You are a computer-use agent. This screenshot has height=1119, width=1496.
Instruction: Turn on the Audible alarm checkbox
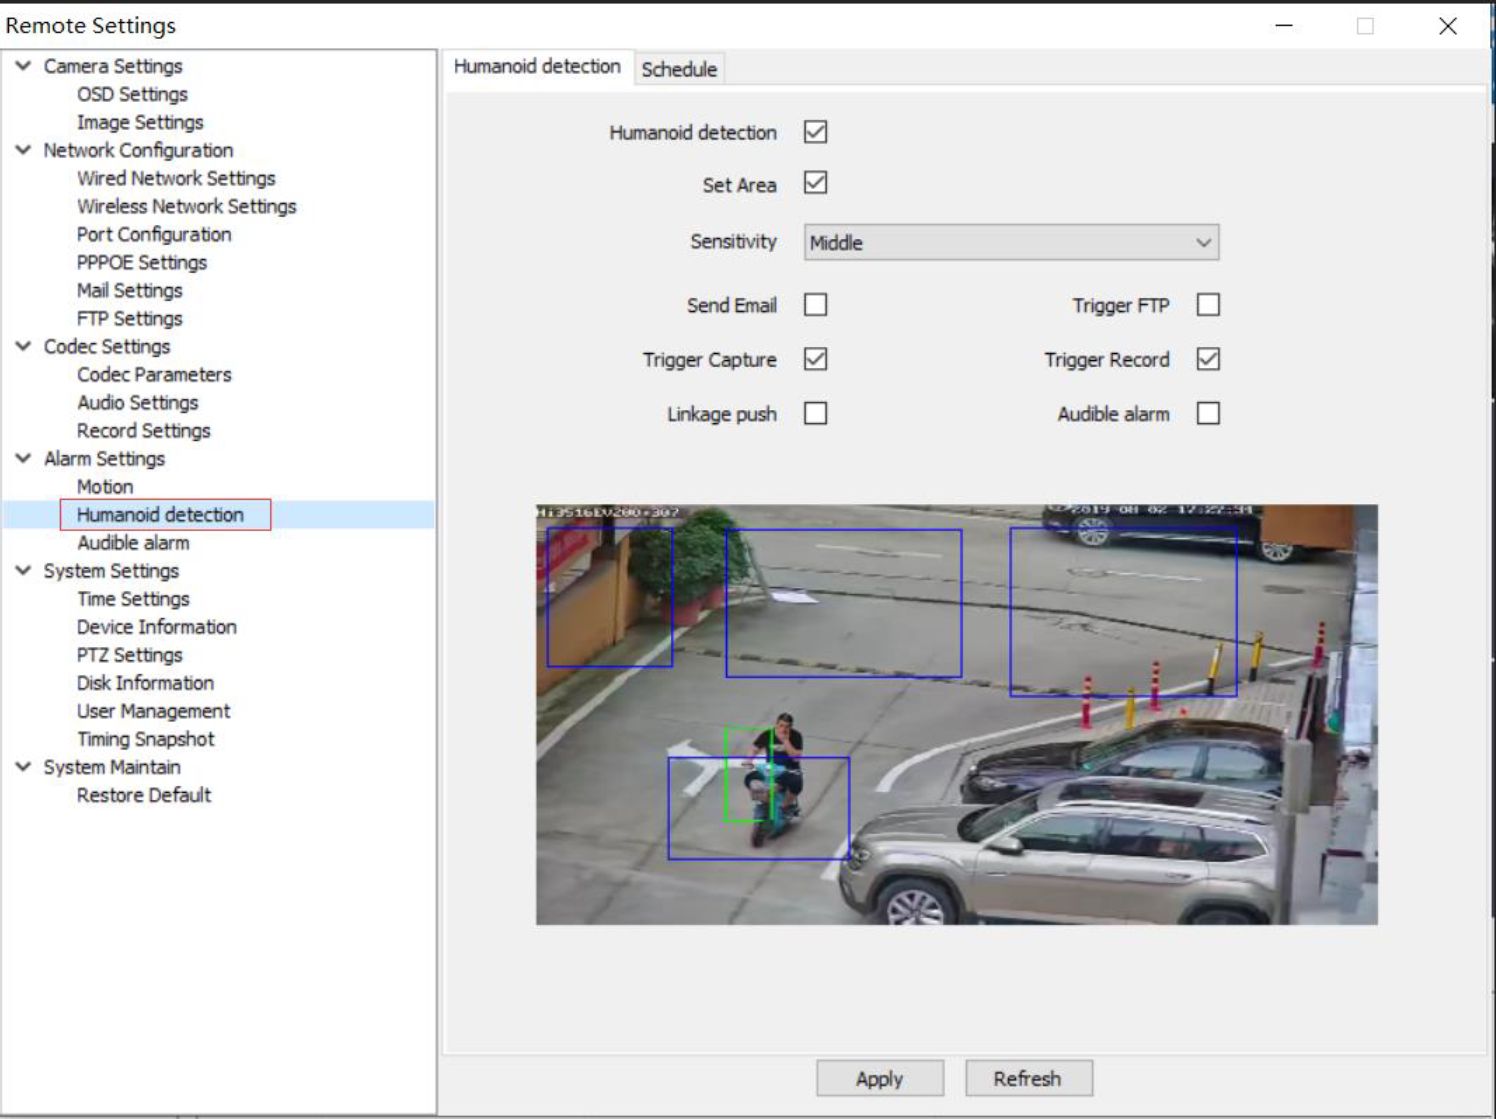(1207, 413)
